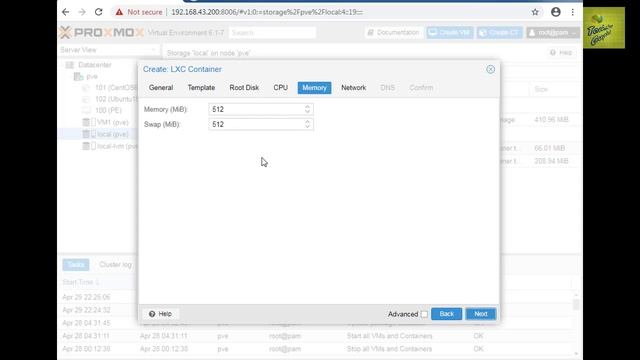Bookmark this page with the star icon

(535, 12)
